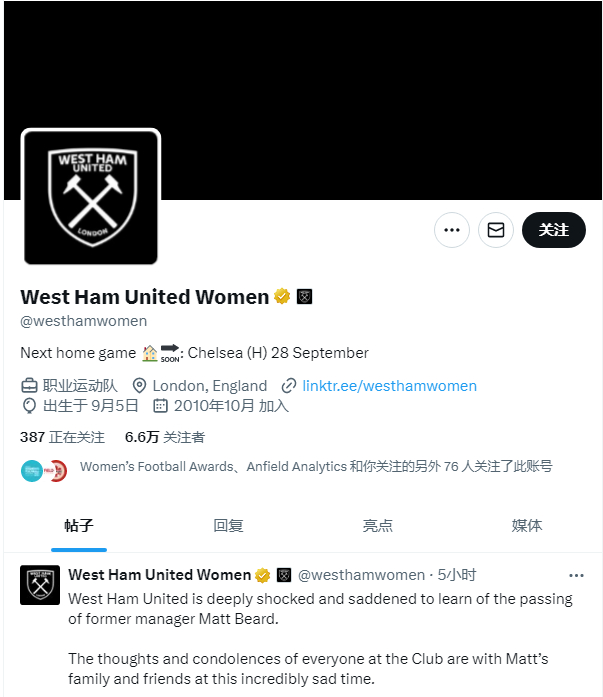Click the small post avatar of West Ham

[40, 585]
